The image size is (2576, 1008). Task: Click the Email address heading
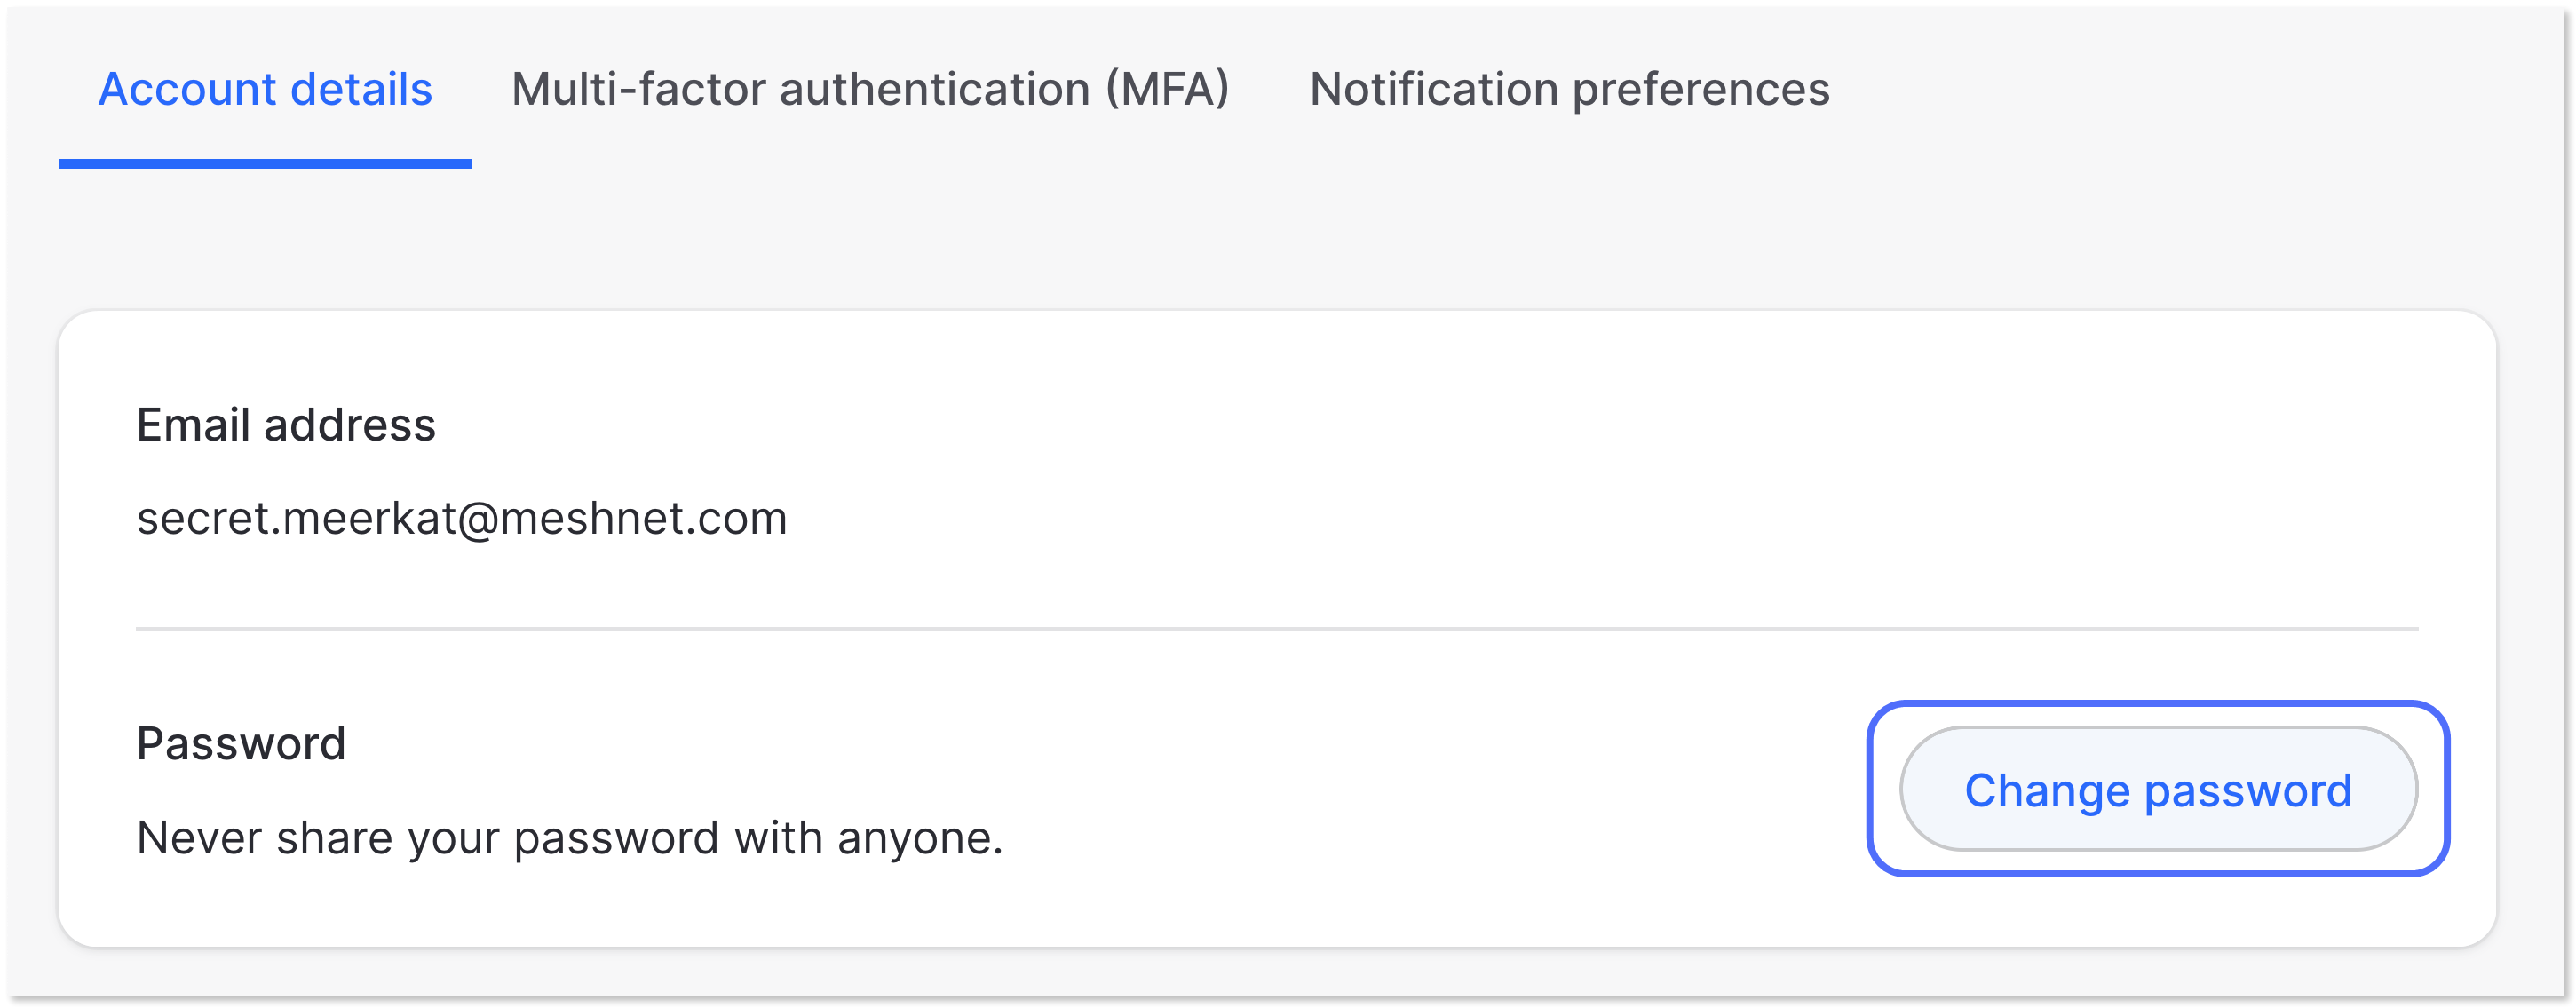286,425
